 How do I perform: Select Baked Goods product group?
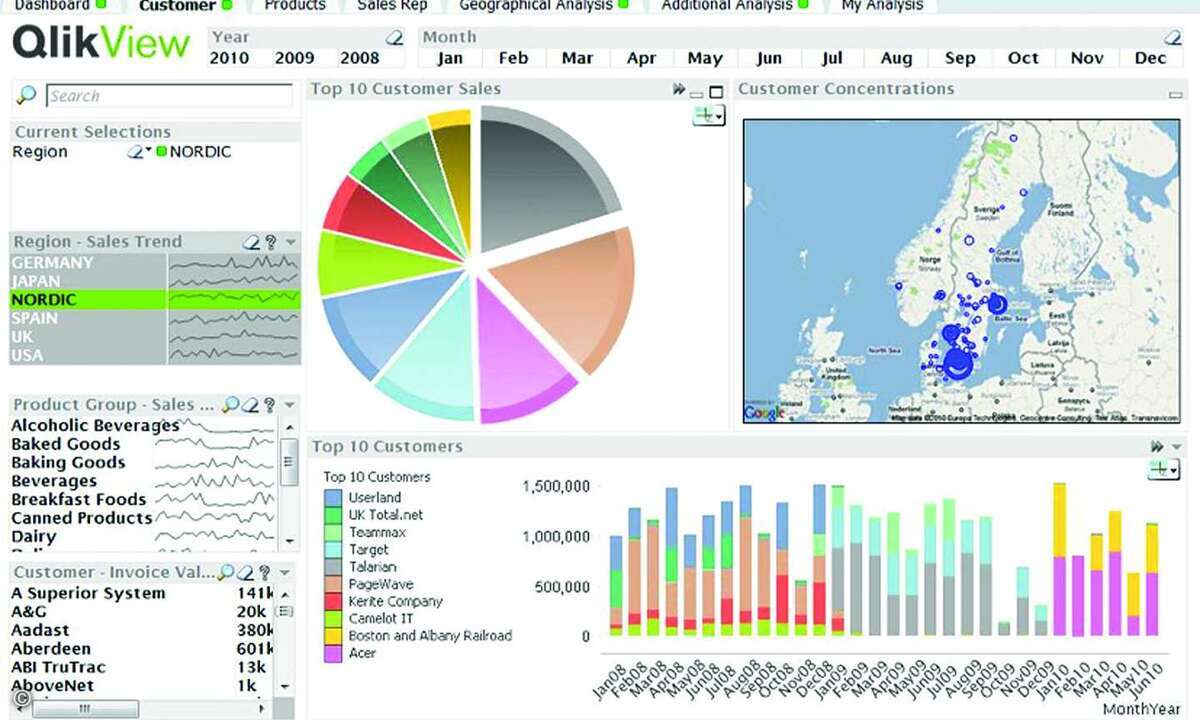[x=65, y=444]
